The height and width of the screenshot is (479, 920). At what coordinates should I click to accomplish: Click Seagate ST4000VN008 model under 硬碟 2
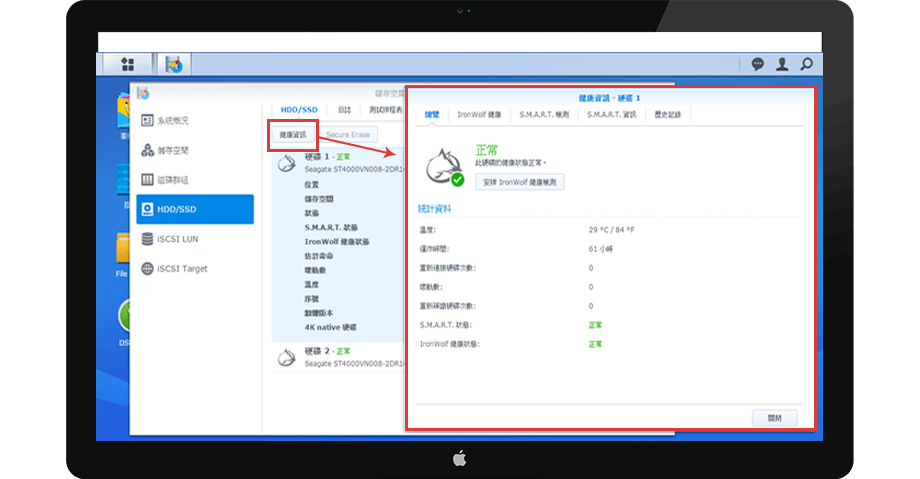point(354,364)
